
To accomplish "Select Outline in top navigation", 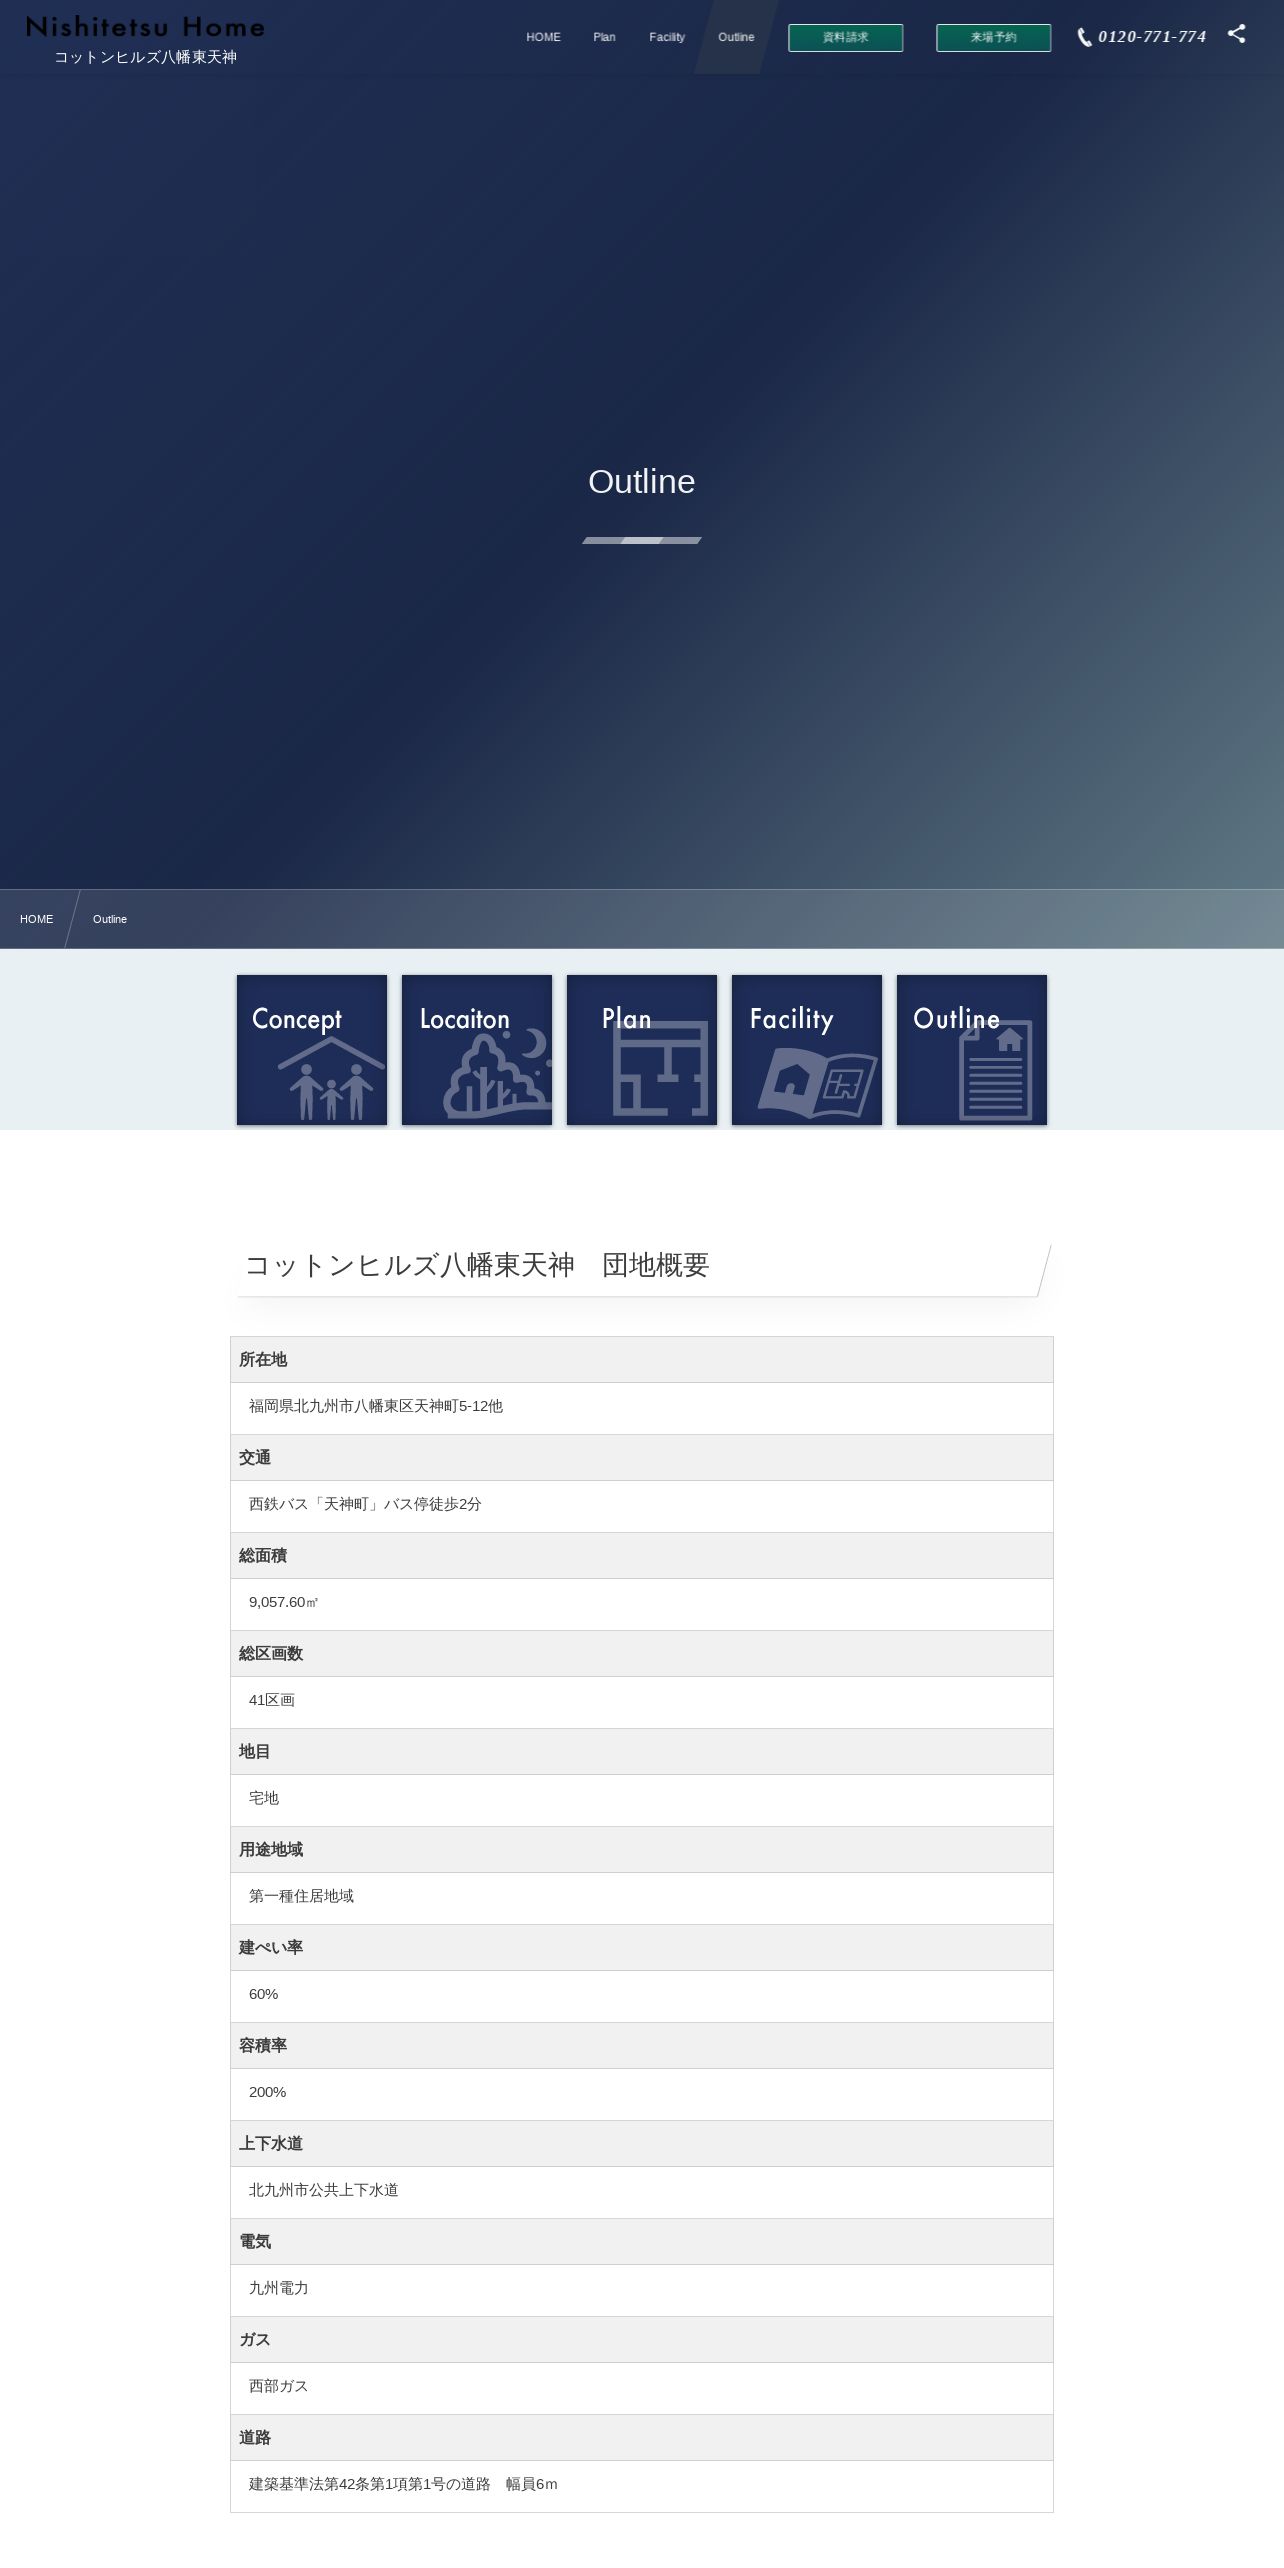I will pyautogui.click(x=736, y=37).
